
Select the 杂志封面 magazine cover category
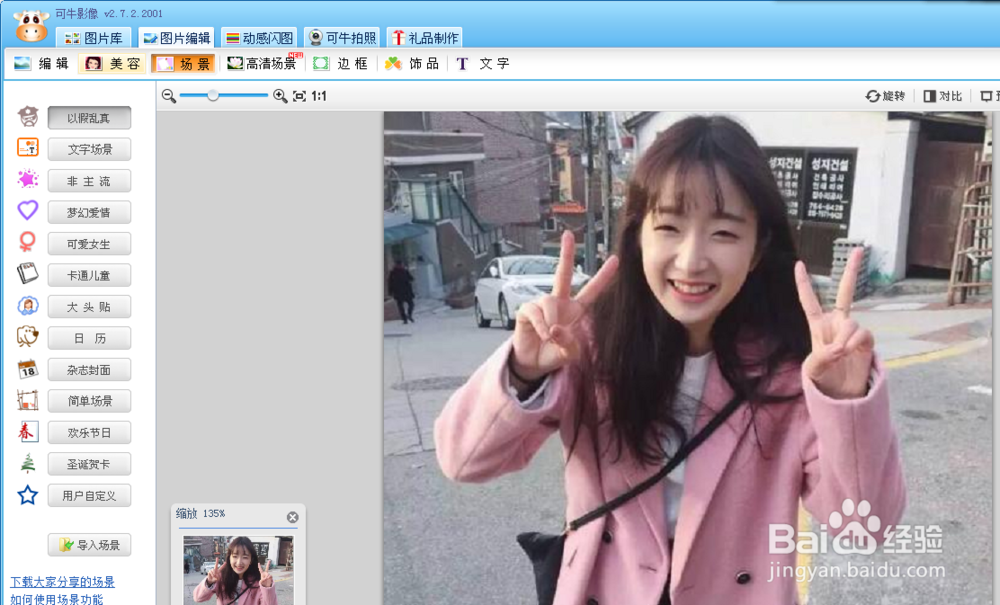pos(89,369)
